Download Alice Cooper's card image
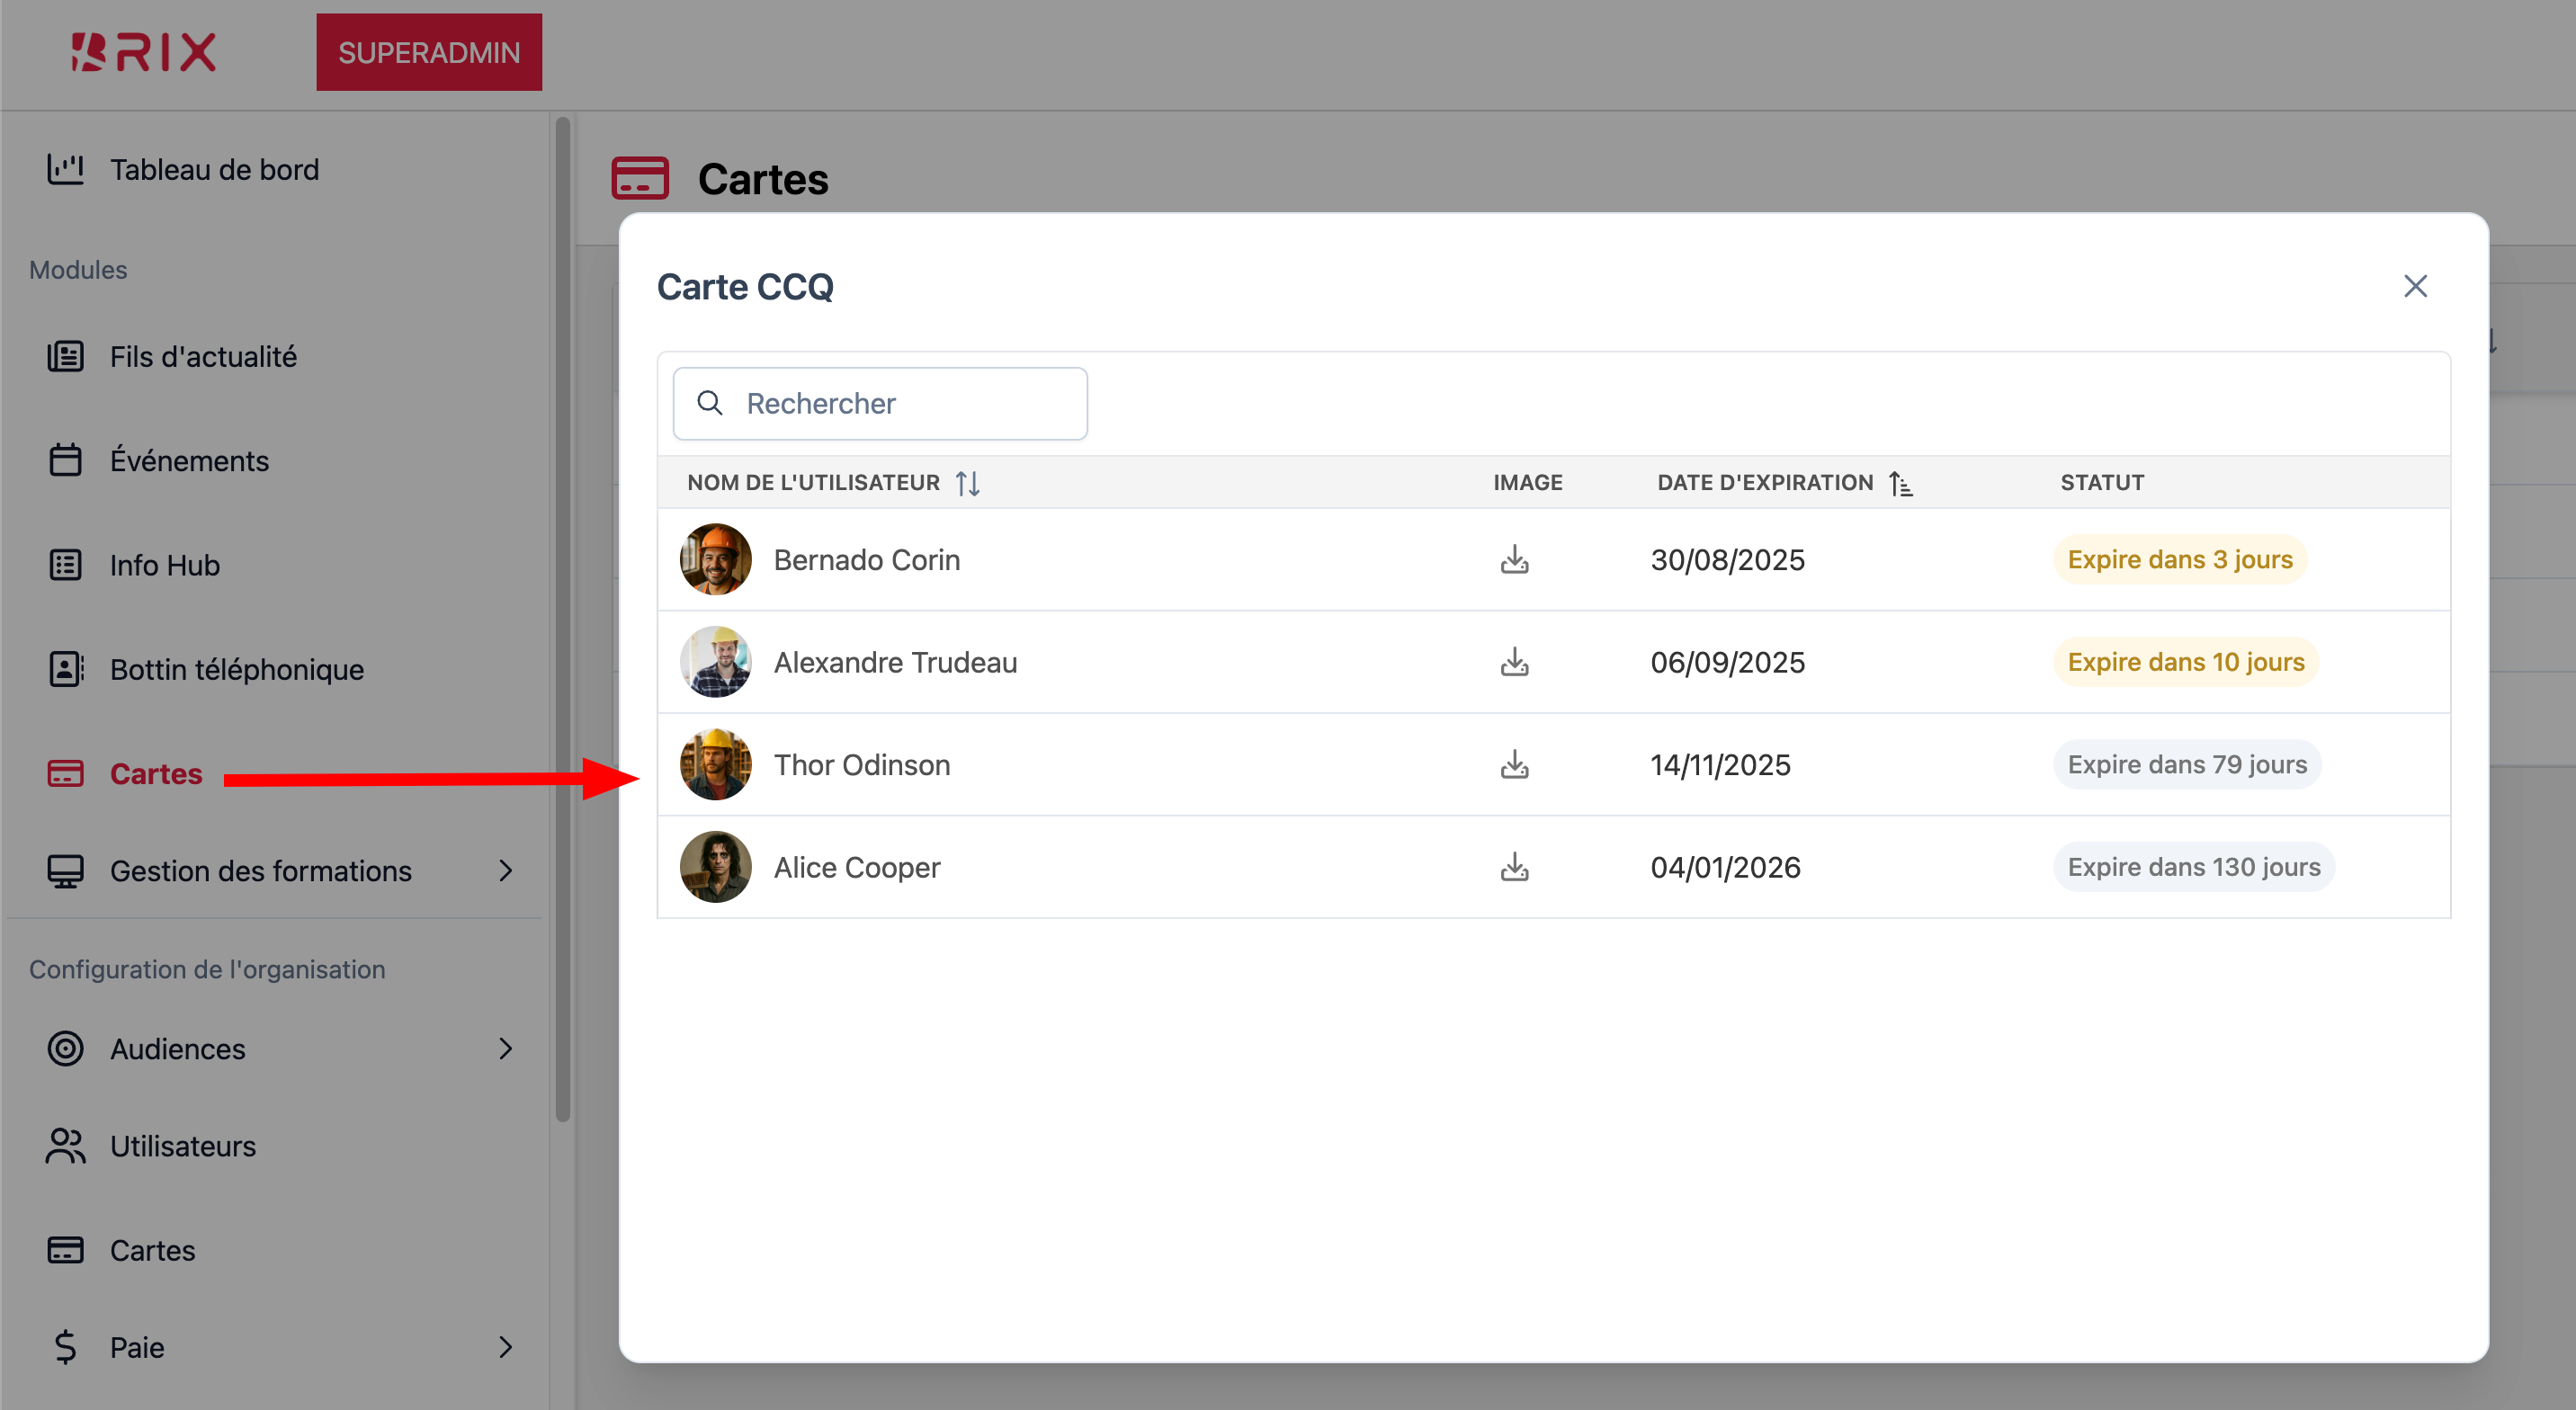 click(x=1514, y=867)
